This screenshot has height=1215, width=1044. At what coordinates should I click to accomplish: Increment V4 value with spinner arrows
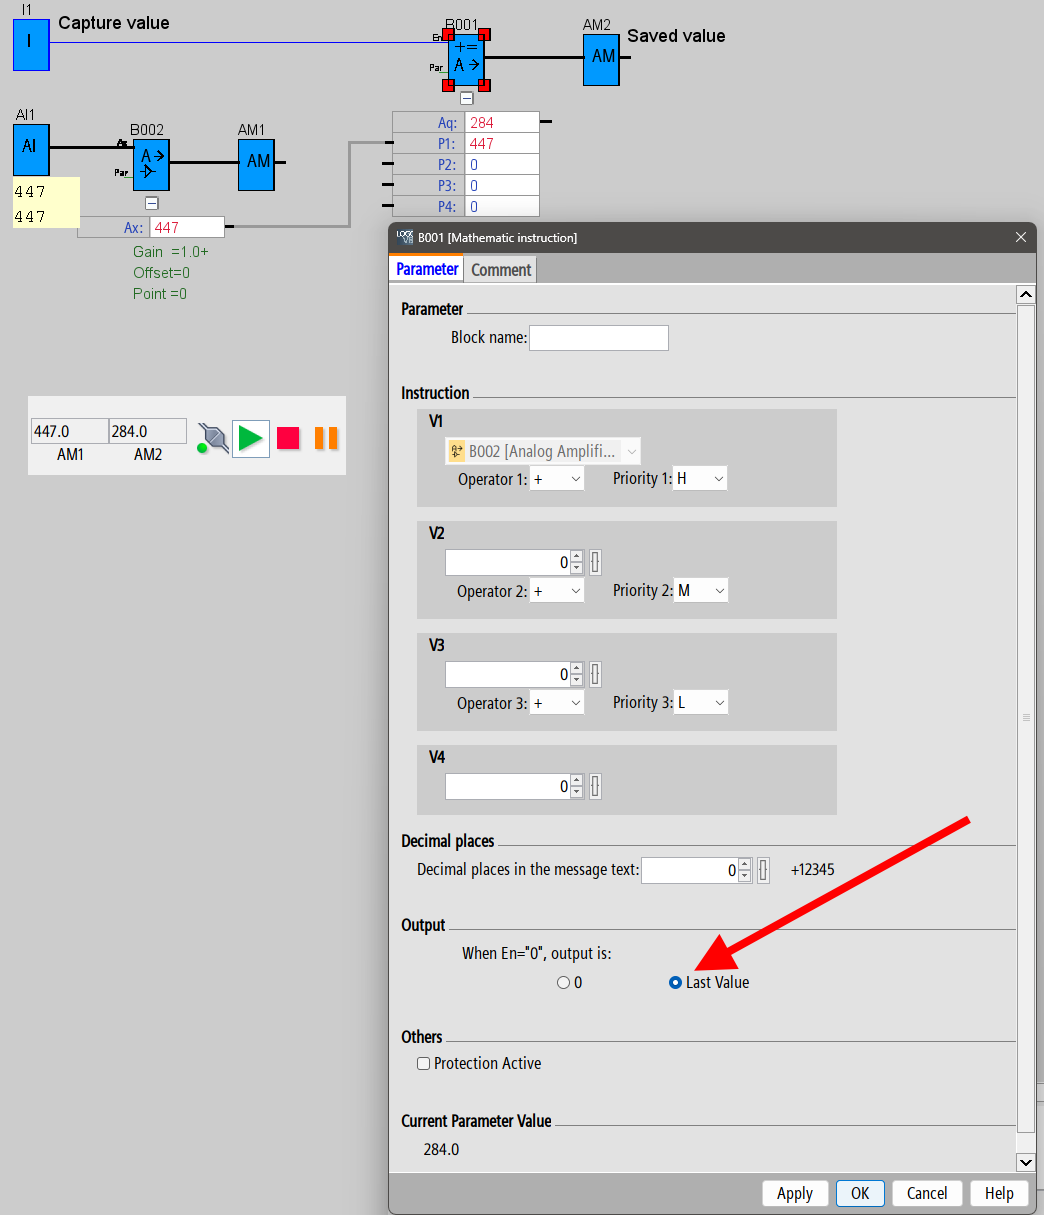pyautogui.click(x=576, y=781)
